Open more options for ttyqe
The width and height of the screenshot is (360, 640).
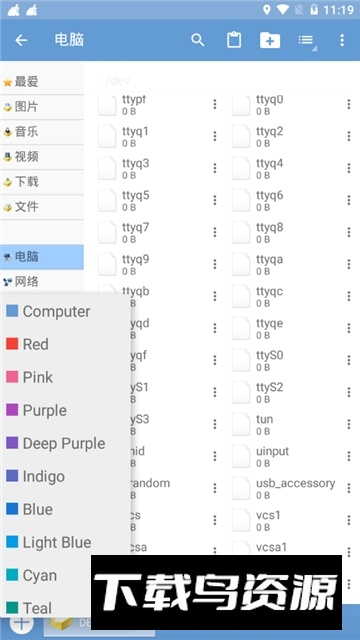point(349,328)
